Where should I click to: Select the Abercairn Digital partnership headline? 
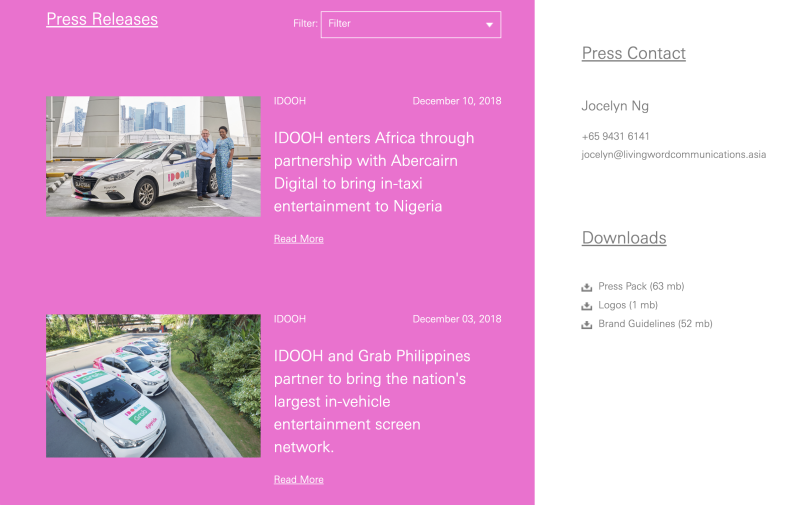click(374, 172)
